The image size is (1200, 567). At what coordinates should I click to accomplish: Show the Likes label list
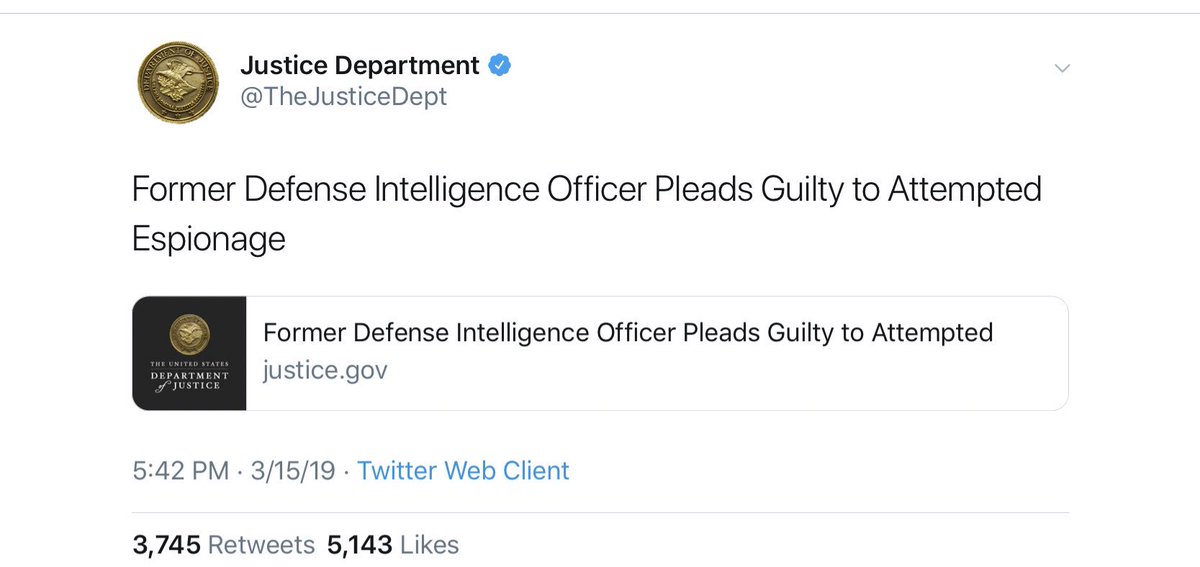[429, 545]
